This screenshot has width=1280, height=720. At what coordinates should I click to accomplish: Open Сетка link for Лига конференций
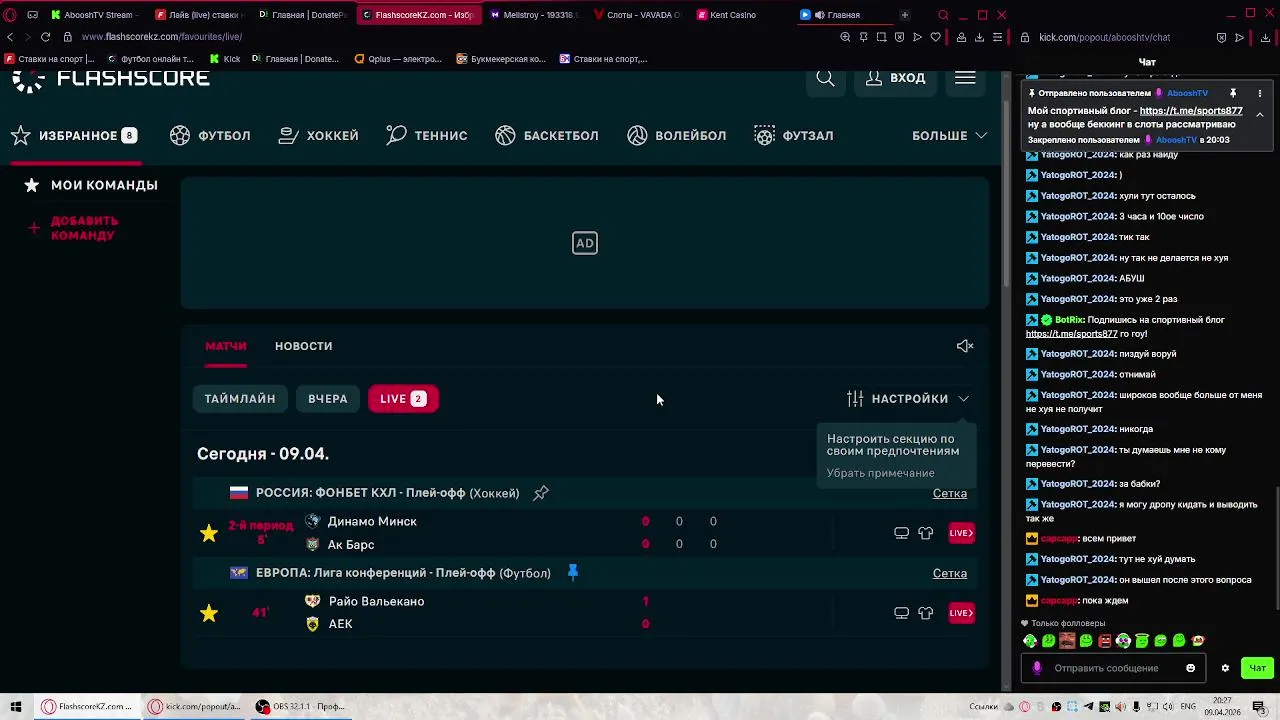(950, 574)
